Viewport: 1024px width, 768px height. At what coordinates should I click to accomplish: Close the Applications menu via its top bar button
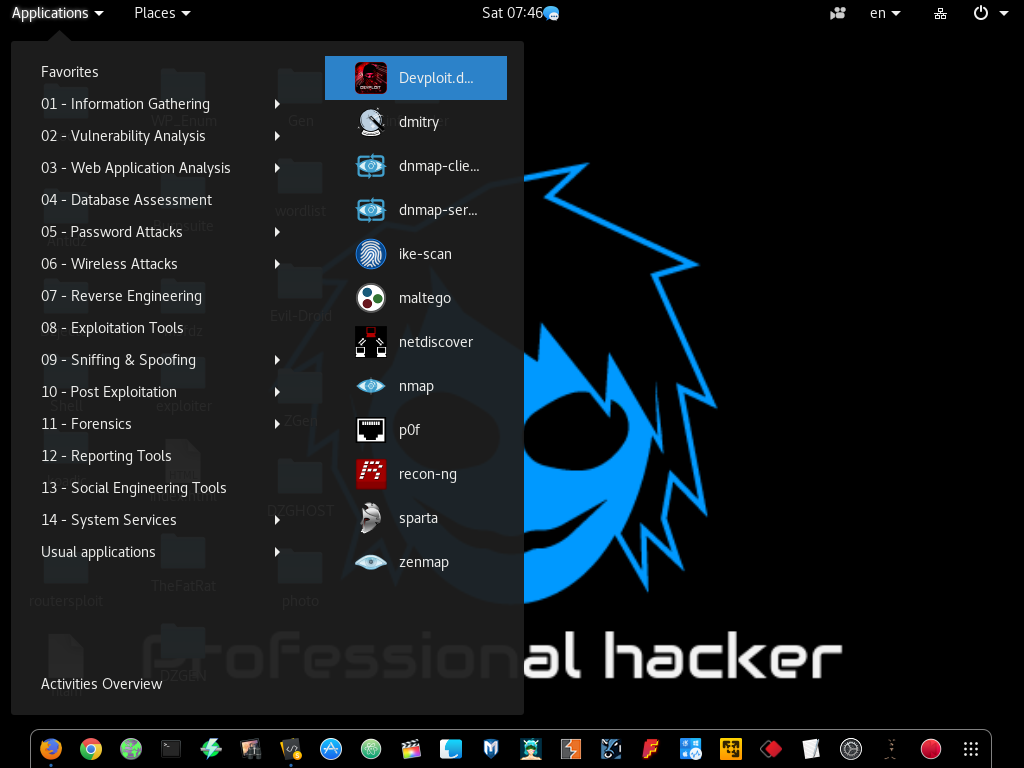click(57, 13)
